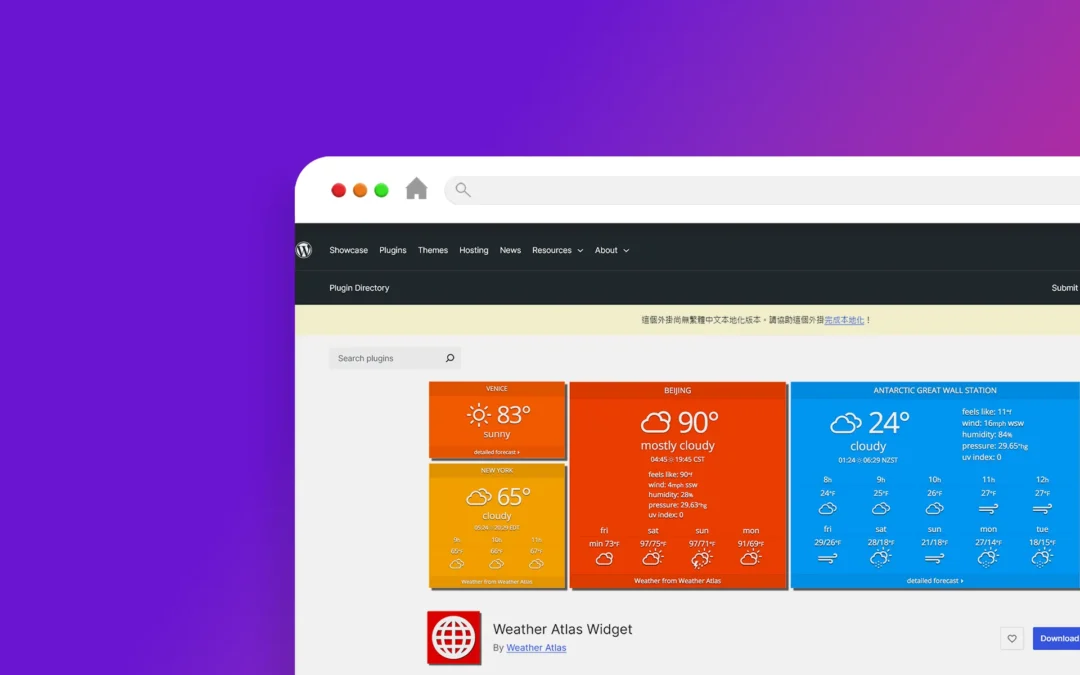
Task: Click the Search plugins magnifier icon
Action: (x=450, y=358)
